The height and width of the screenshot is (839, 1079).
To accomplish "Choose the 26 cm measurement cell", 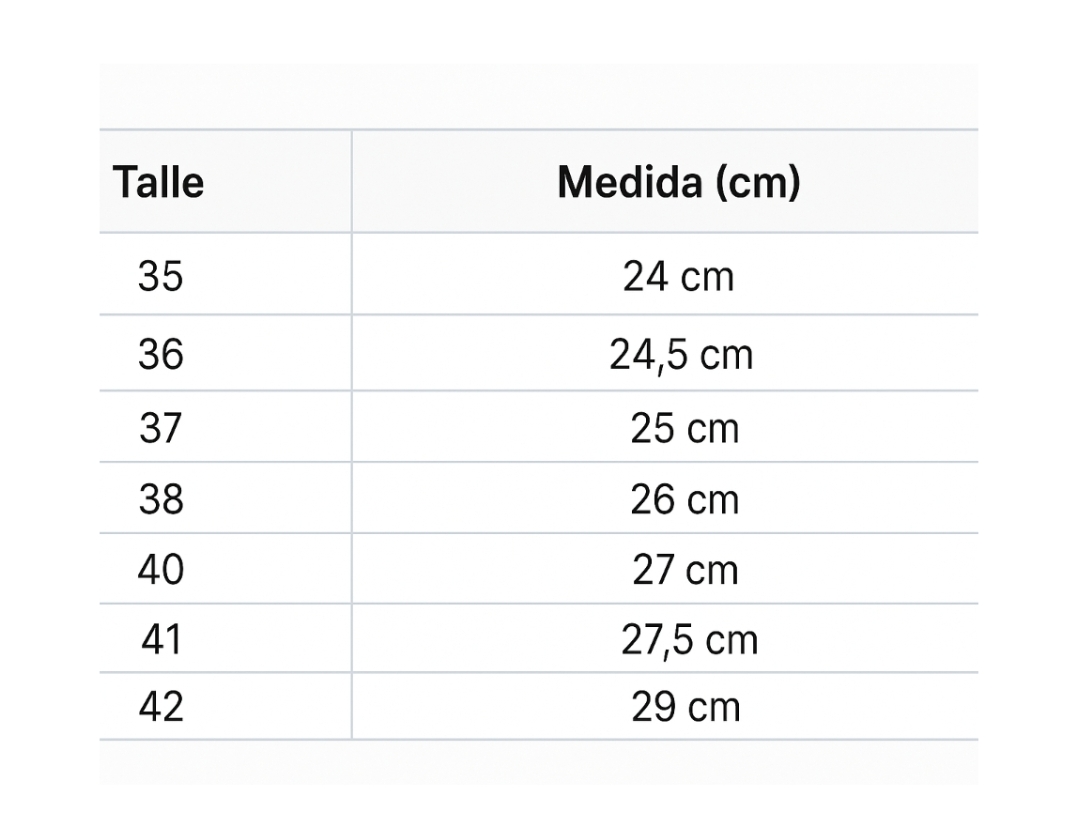I will [x=684, y=499].
